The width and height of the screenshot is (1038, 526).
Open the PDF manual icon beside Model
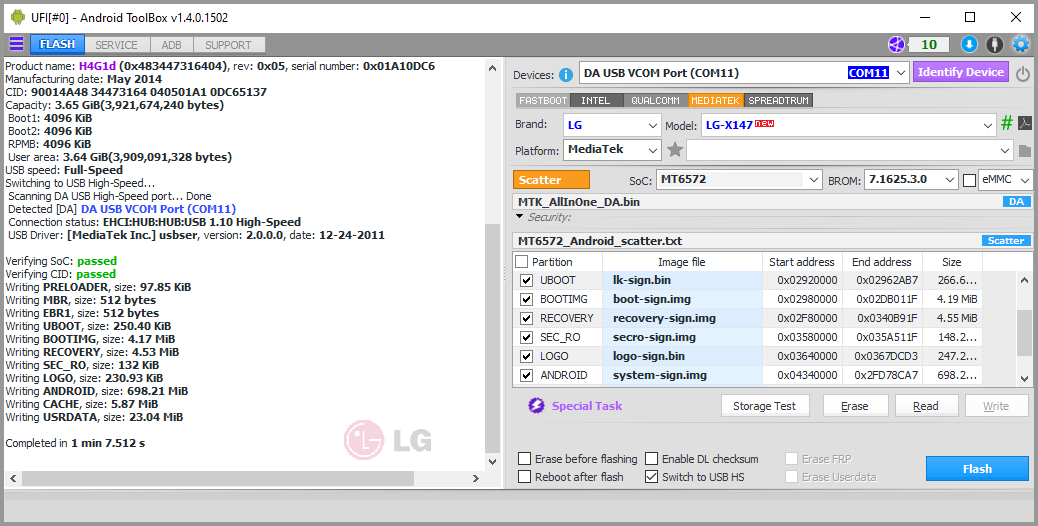point(1025,123)
